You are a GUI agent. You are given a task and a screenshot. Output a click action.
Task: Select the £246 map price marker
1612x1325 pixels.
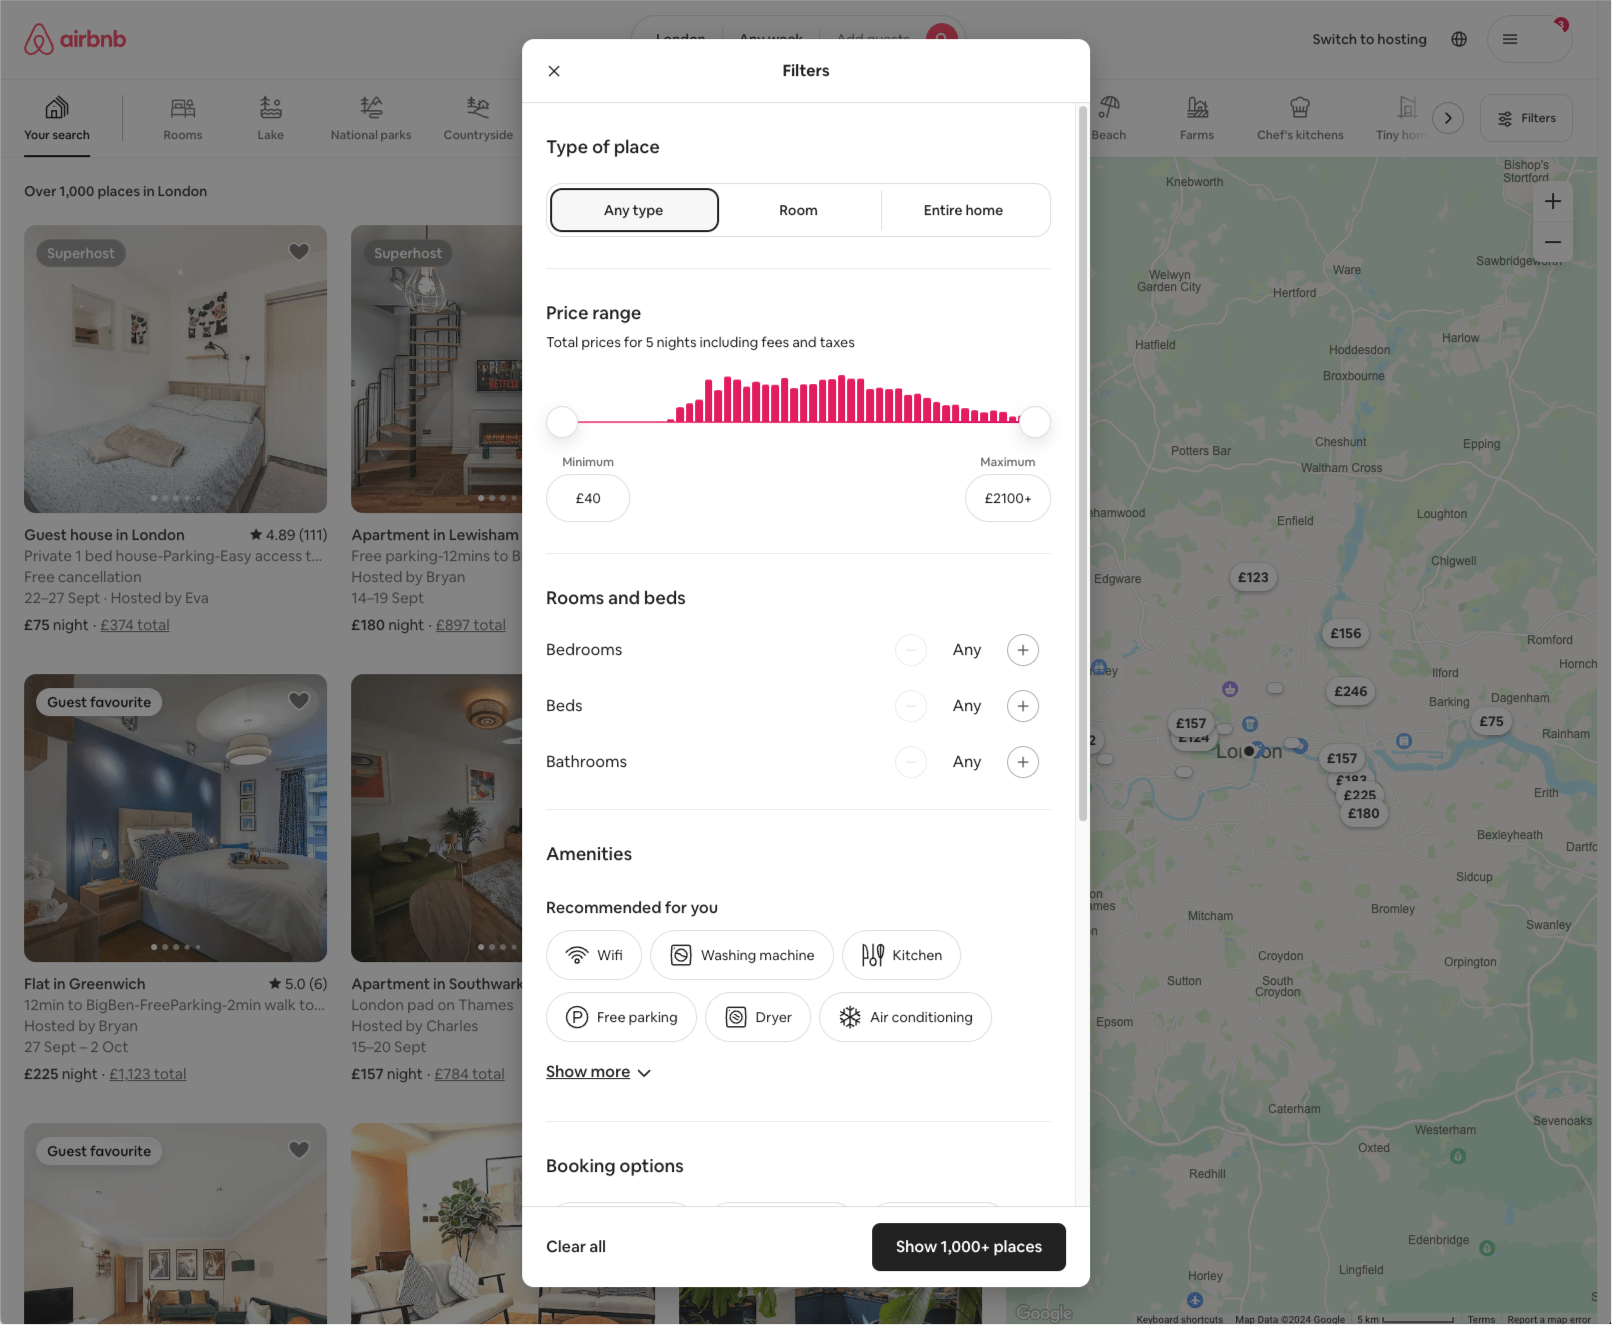[1351, 691]
